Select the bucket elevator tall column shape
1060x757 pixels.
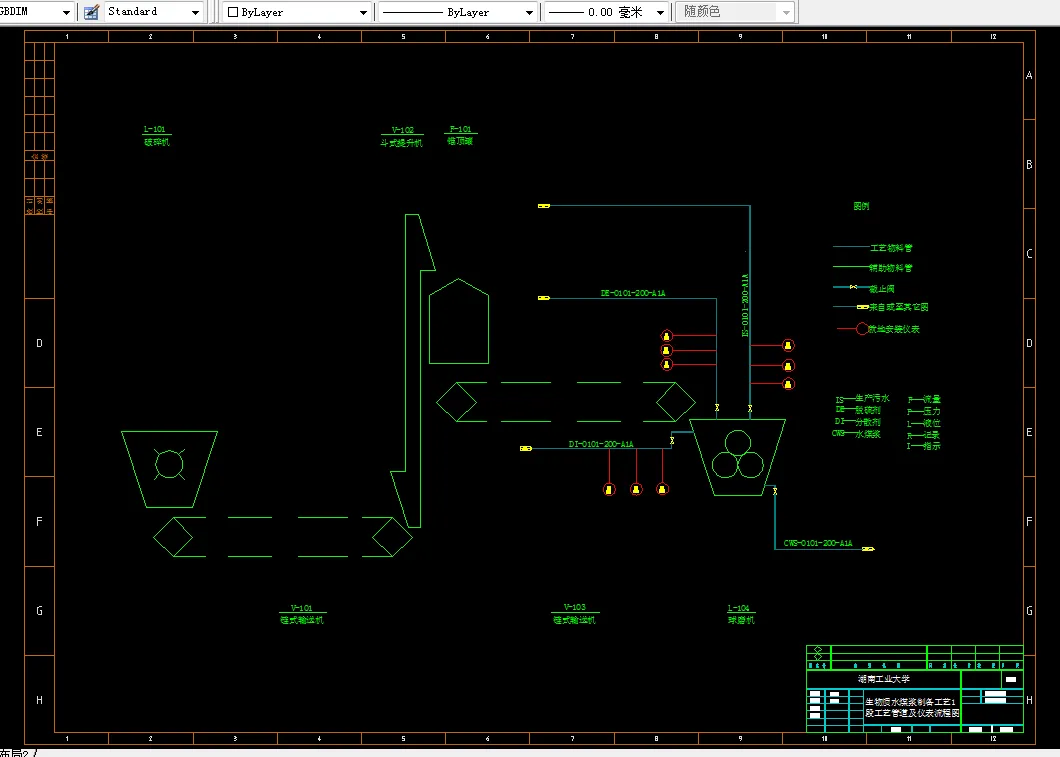412,372
